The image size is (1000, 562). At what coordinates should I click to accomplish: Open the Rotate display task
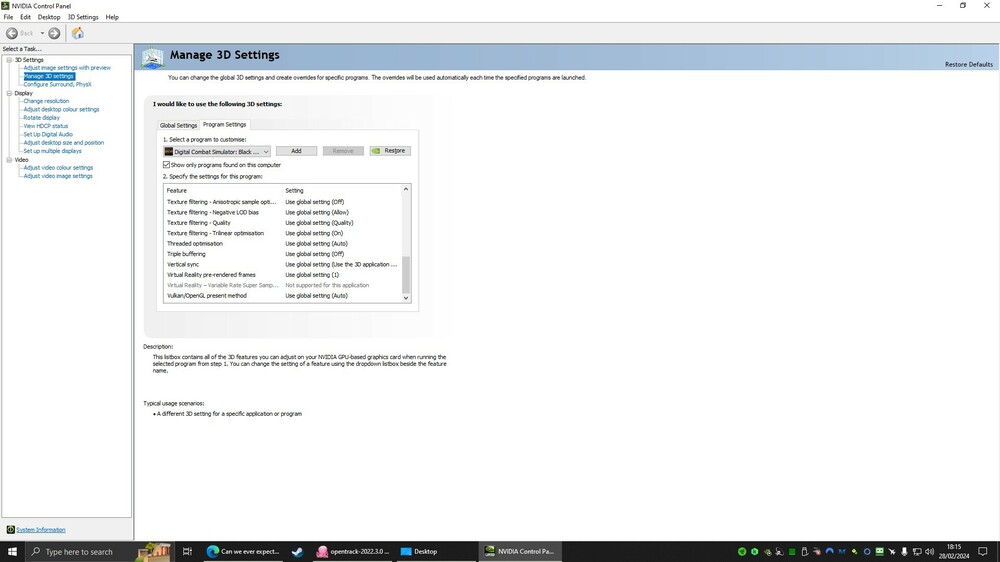41,117
